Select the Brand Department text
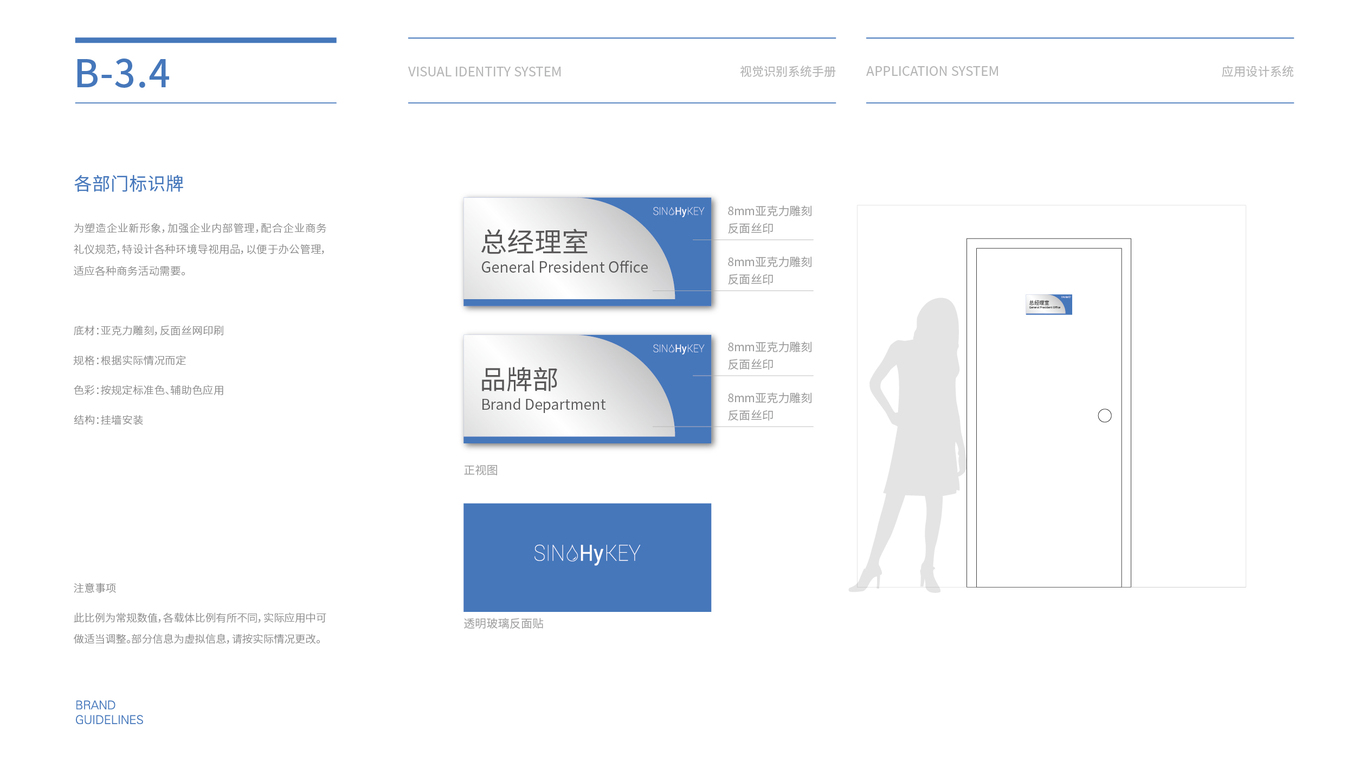The image size is (1366, 768). 543,404
